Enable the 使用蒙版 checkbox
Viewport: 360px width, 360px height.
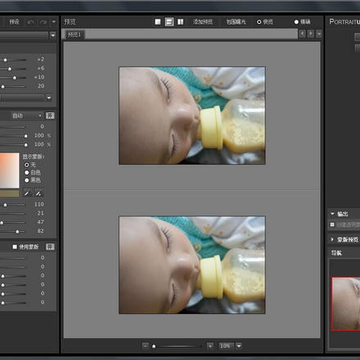15,247
